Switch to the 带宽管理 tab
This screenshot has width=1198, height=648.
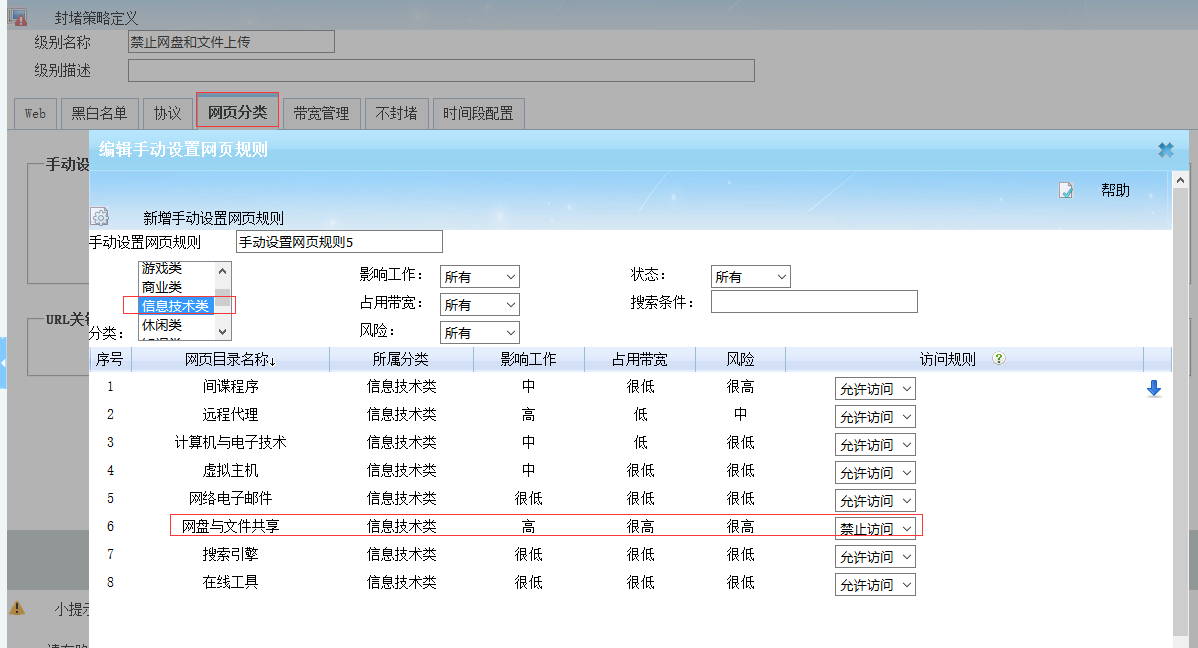pos(321,113)
